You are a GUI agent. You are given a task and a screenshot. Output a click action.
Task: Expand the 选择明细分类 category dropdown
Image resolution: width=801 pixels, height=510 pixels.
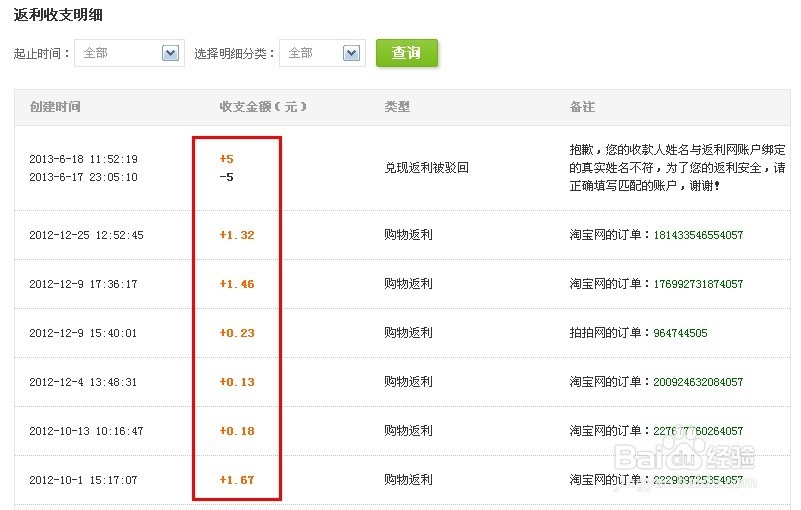(321, 53)
